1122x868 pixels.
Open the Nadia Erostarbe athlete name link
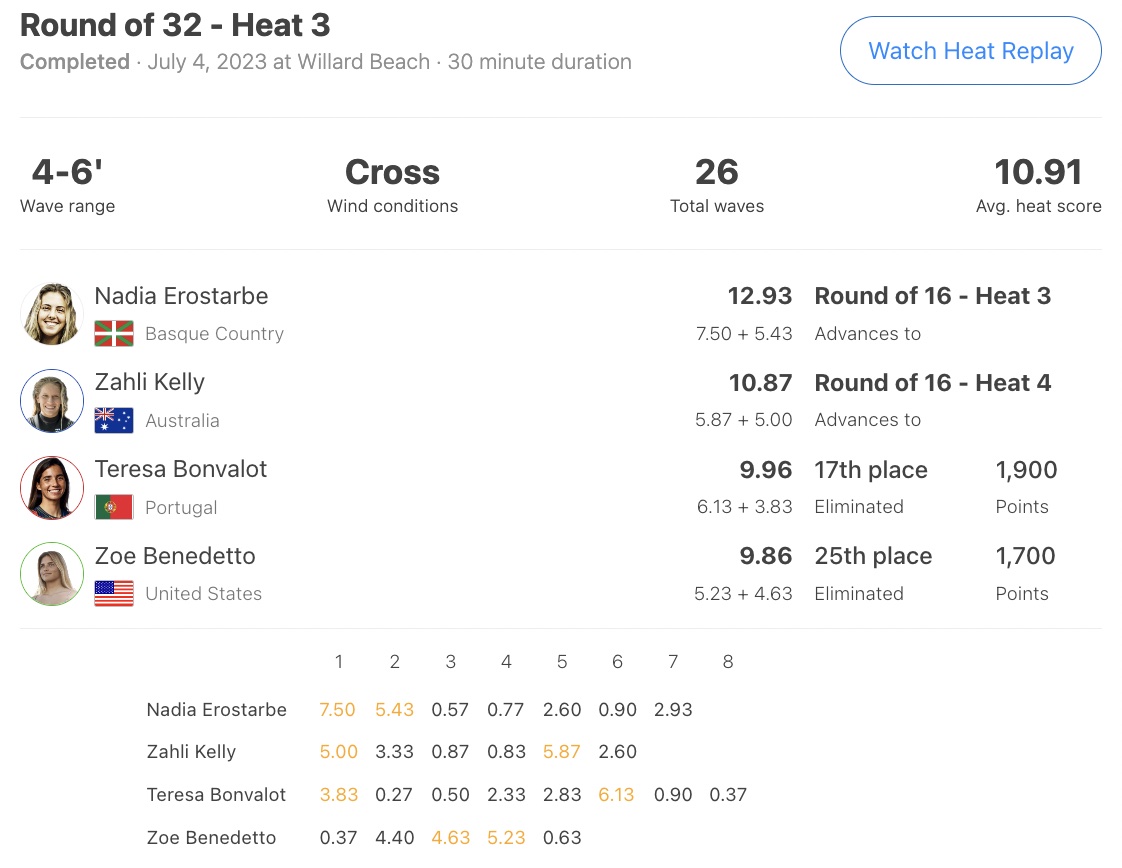[x=181, y=296]
